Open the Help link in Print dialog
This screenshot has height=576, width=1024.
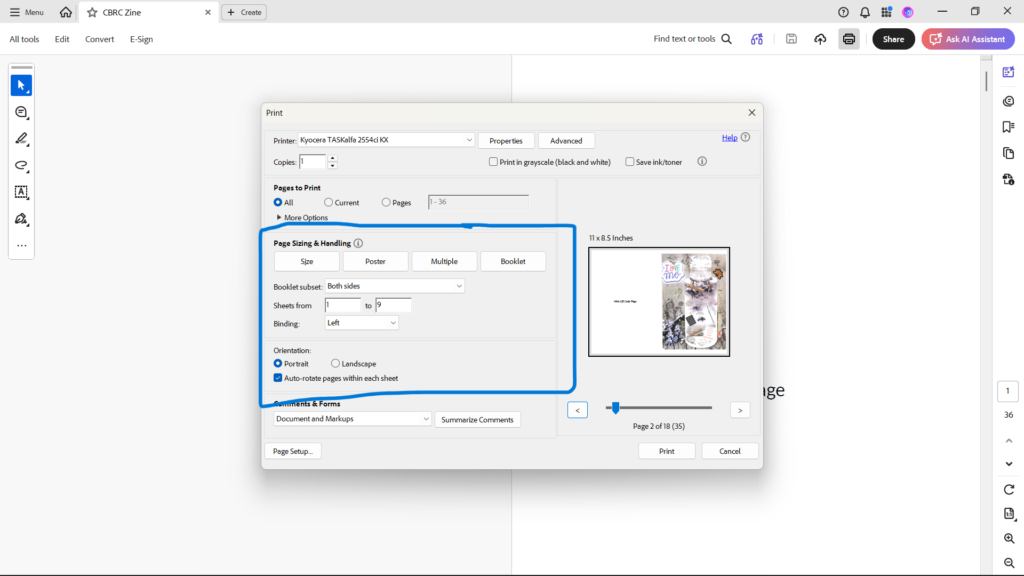(729, 138)
